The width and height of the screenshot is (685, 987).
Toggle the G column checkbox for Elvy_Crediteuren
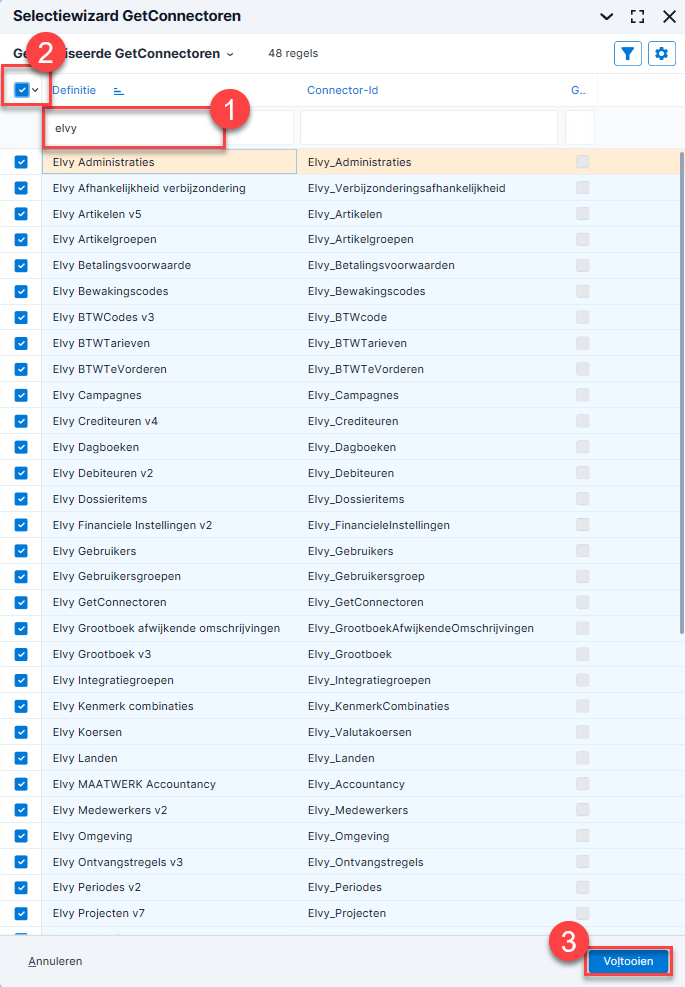click(x=583, y=421)
